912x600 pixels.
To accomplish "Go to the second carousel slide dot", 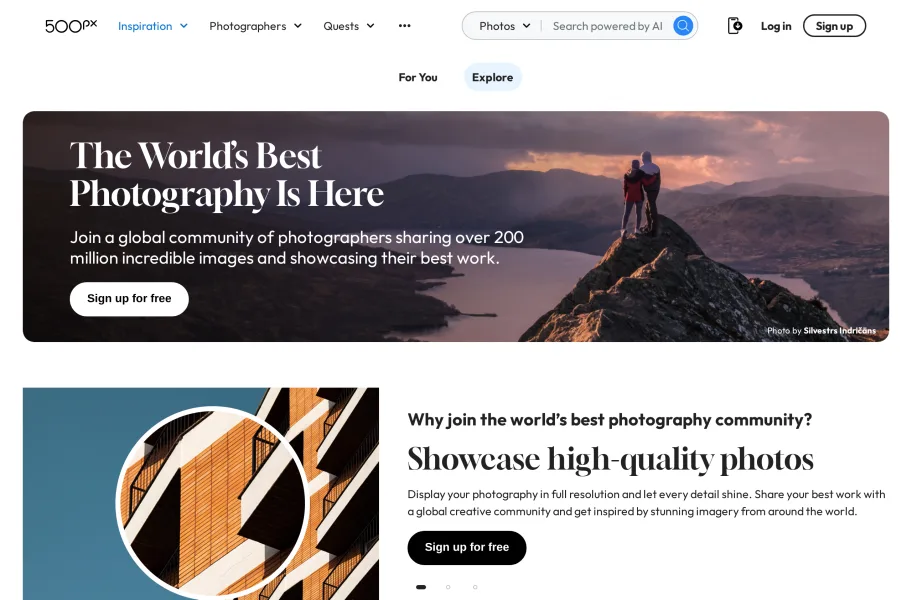I will click(448, 587).
